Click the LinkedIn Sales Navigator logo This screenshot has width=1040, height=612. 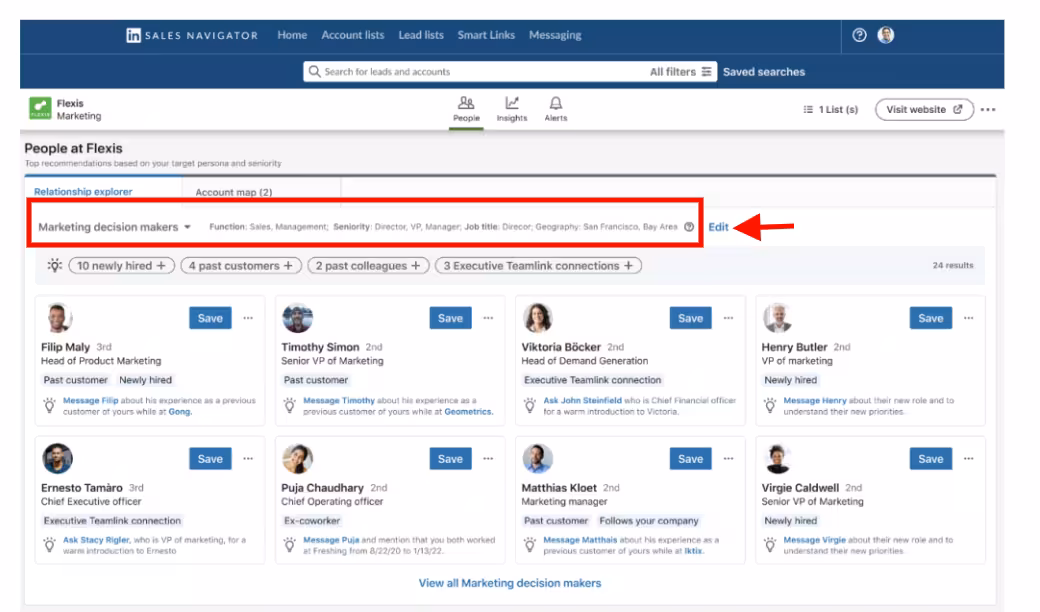[x=192, y=35]
